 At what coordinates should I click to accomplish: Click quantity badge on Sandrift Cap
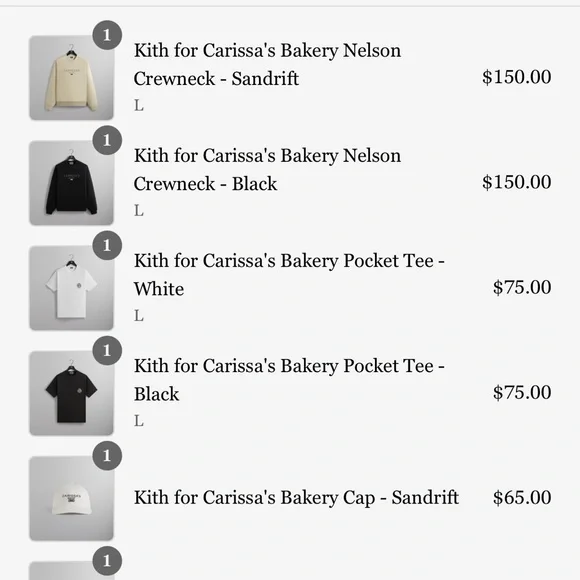(107, 455)
